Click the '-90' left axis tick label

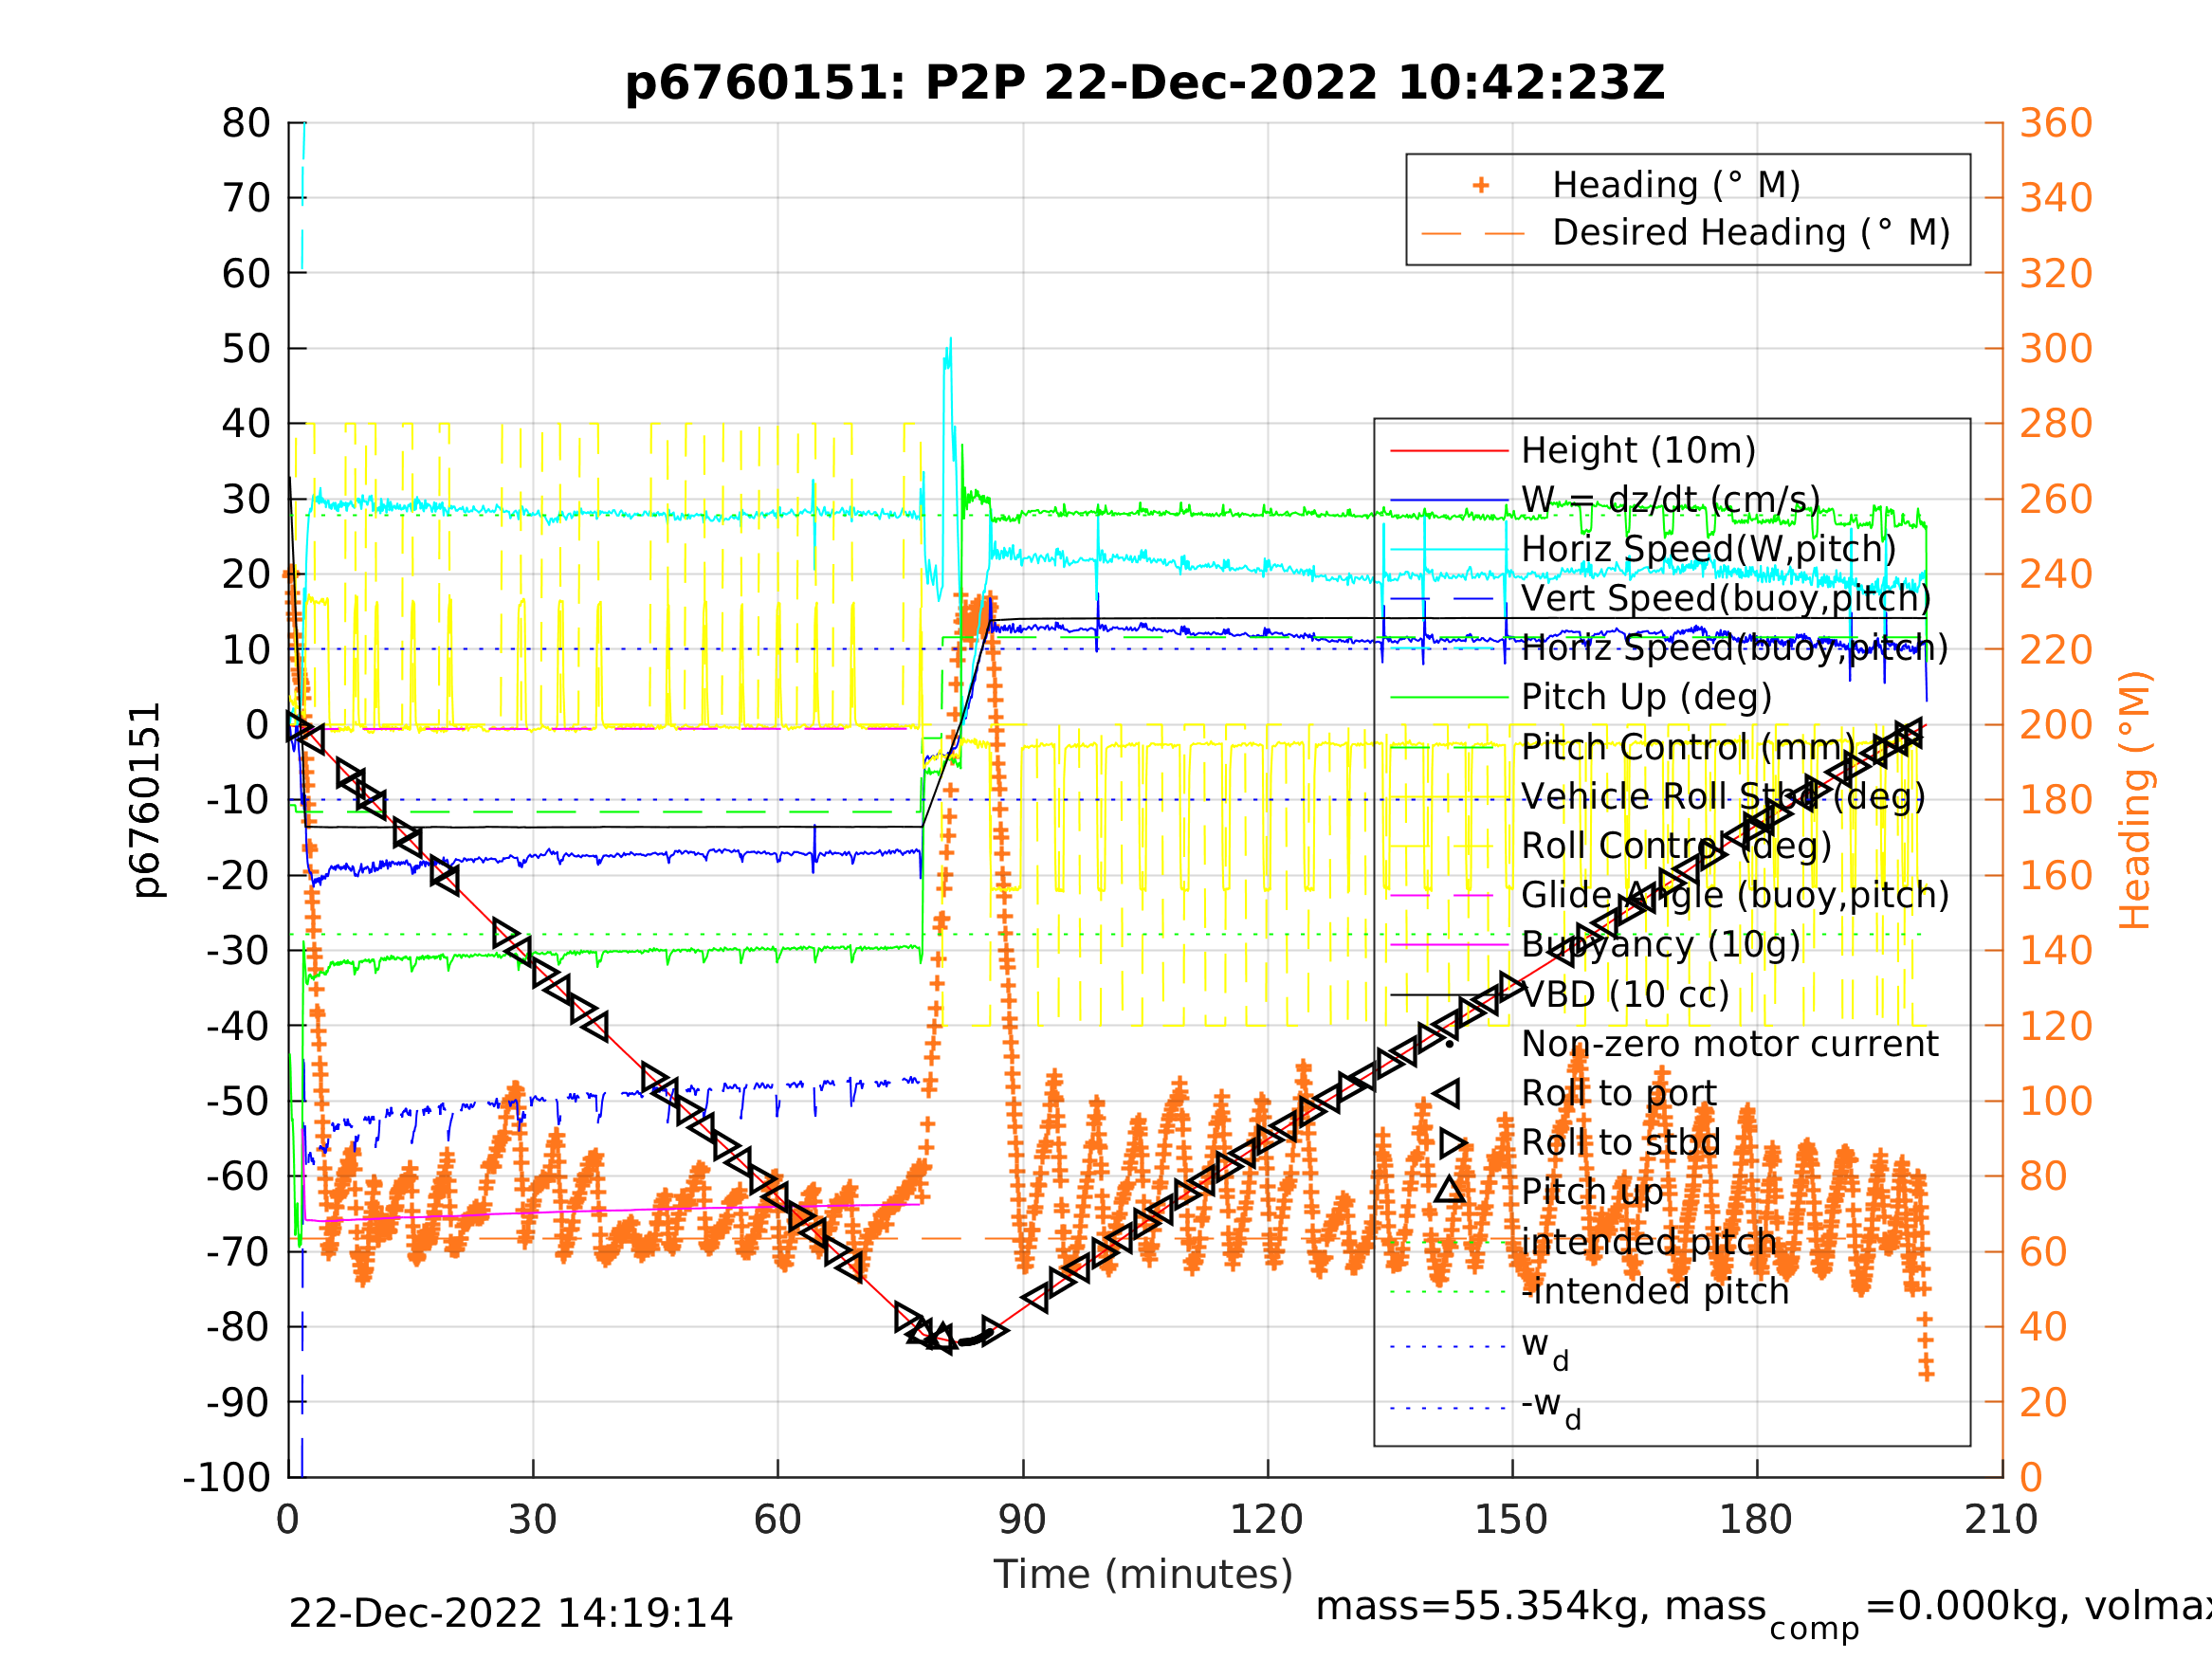click(238, 1402)
